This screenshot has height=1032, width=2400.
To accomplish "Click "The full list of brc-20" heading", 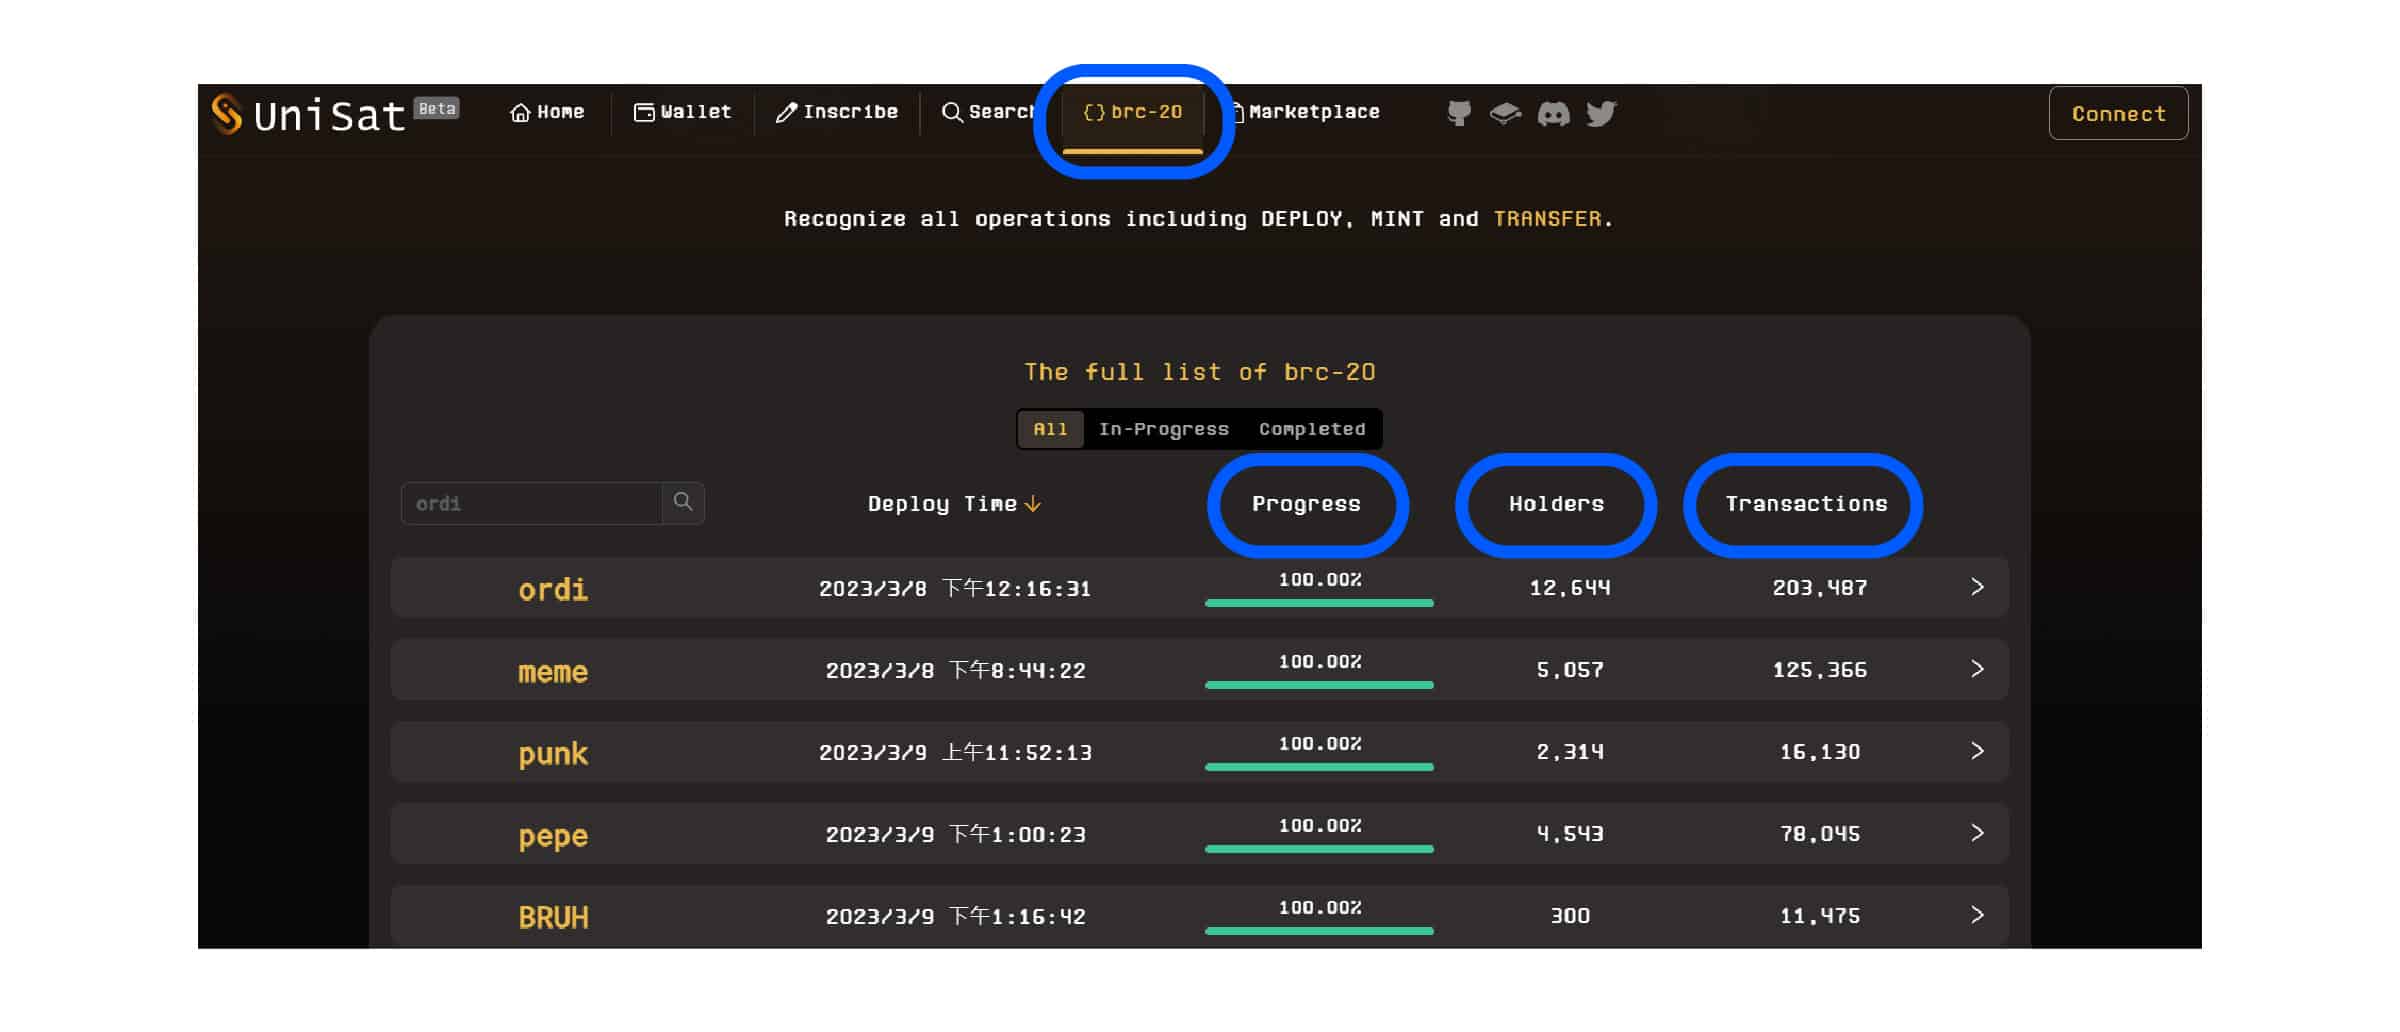I will tap(1200, 372).
